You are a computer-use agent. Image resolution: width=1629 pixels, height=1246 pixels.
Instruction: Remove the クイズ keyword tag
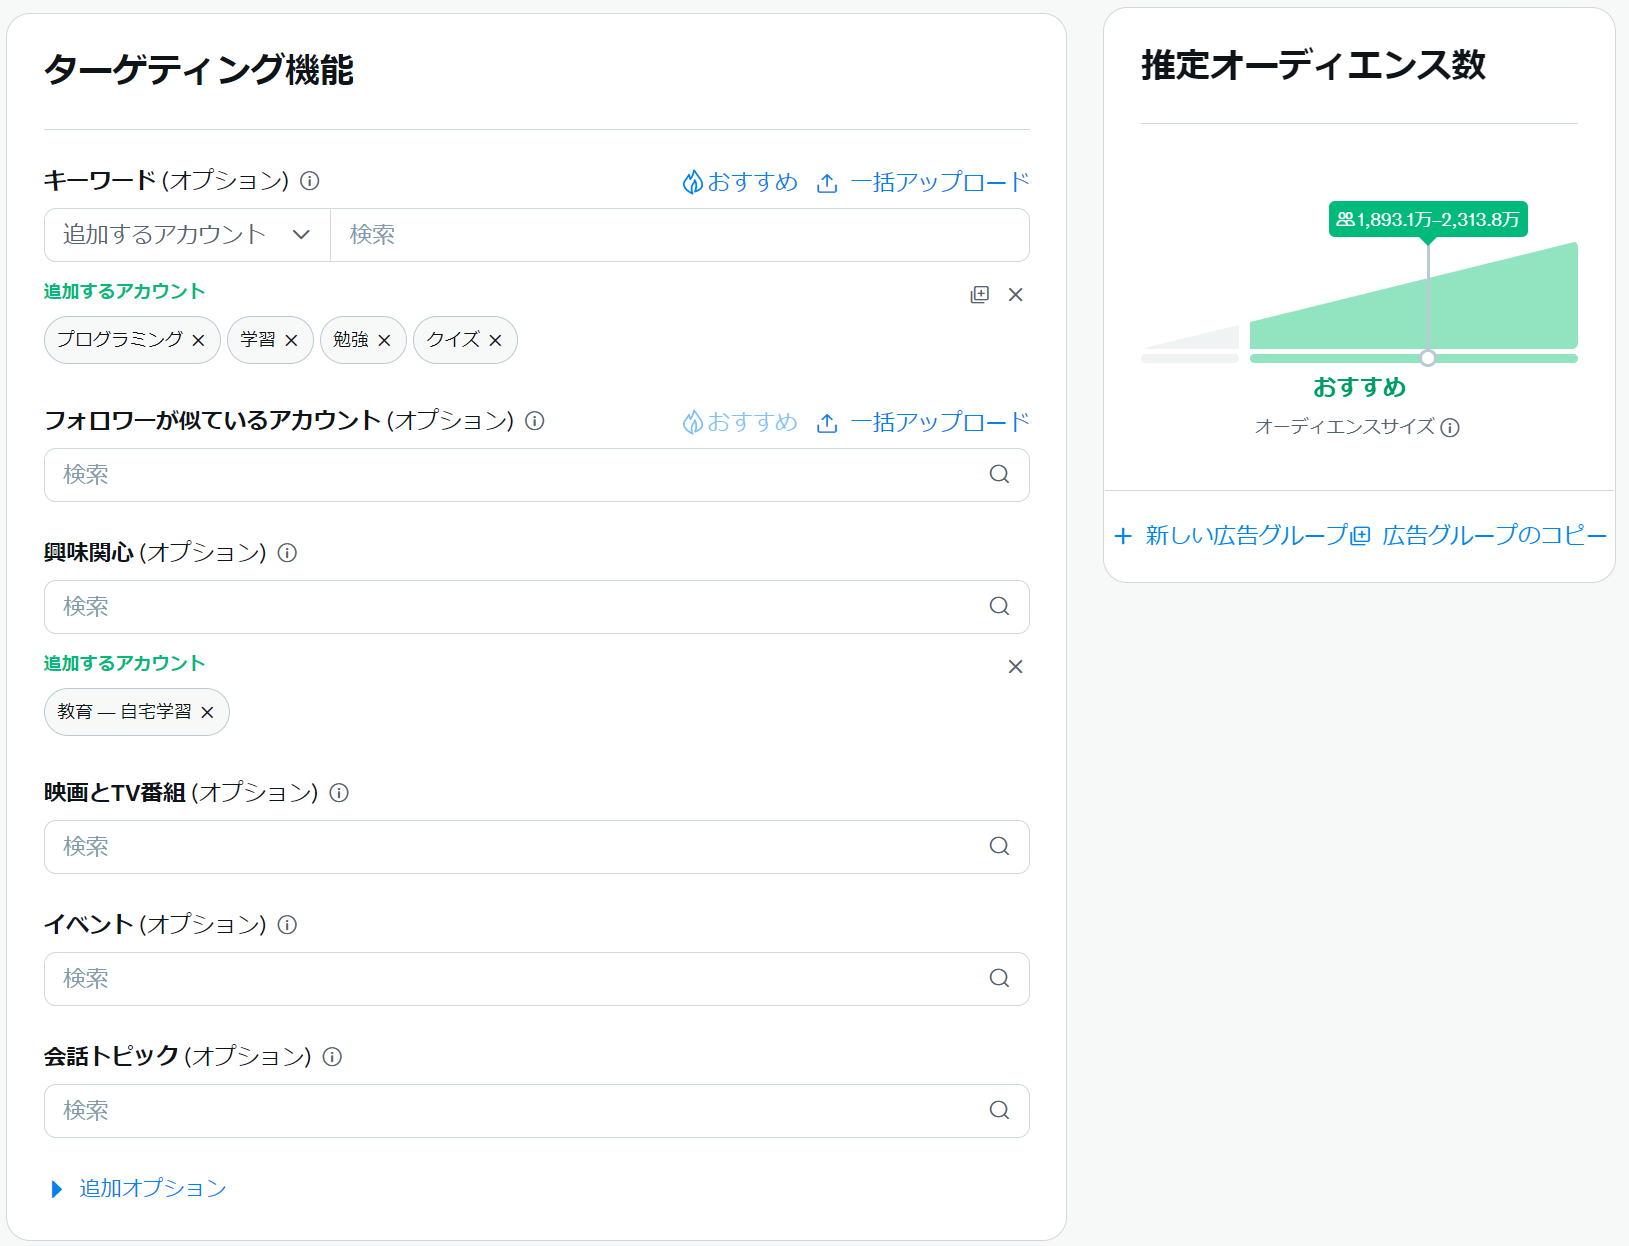495,341
